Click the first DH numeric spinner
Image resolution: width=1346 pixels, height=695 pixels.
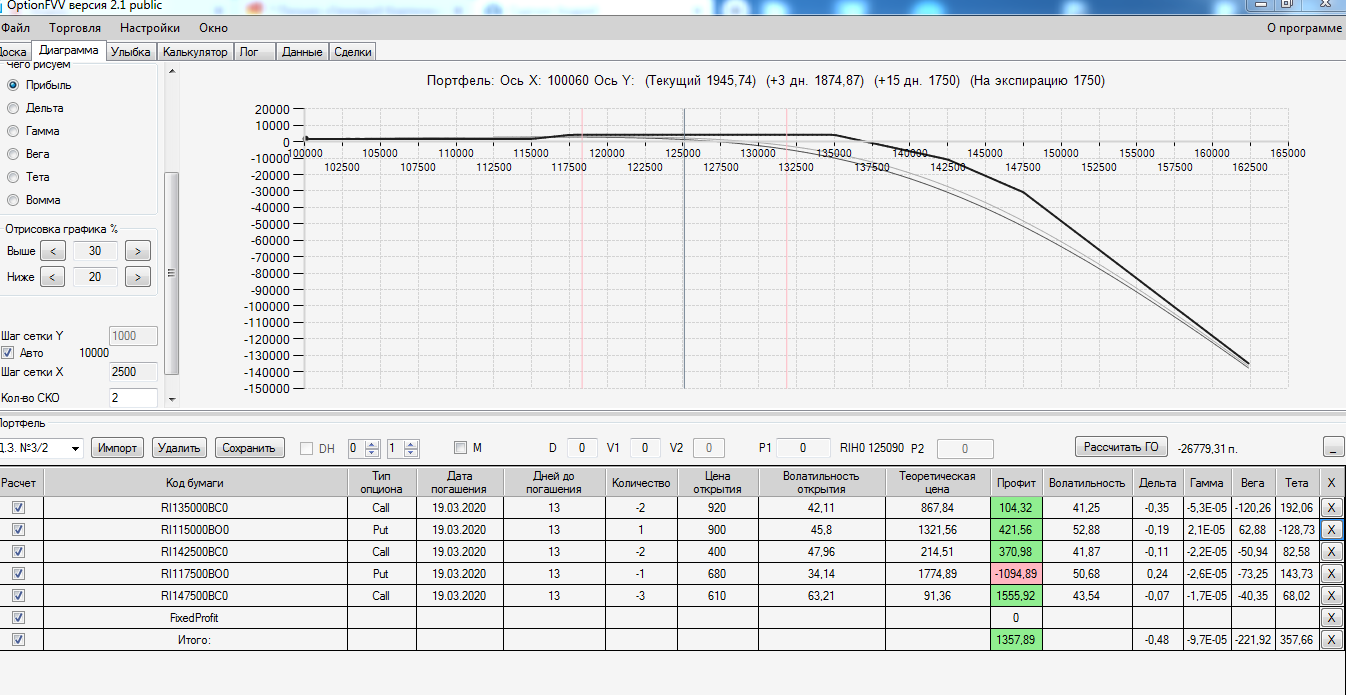364,449
